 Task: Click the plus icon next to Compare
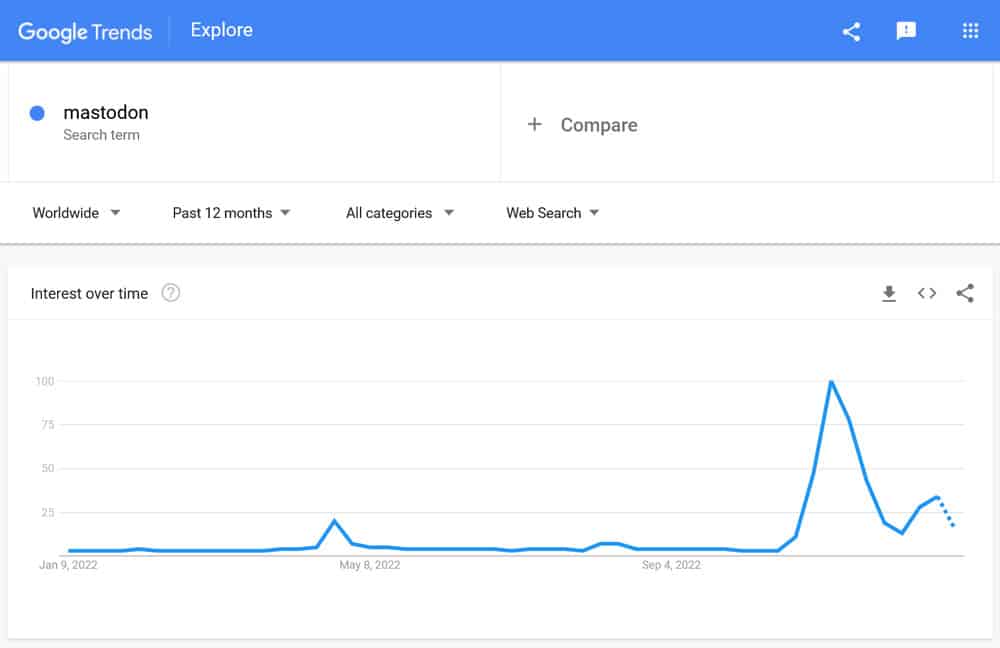click(x=535, y=124)
